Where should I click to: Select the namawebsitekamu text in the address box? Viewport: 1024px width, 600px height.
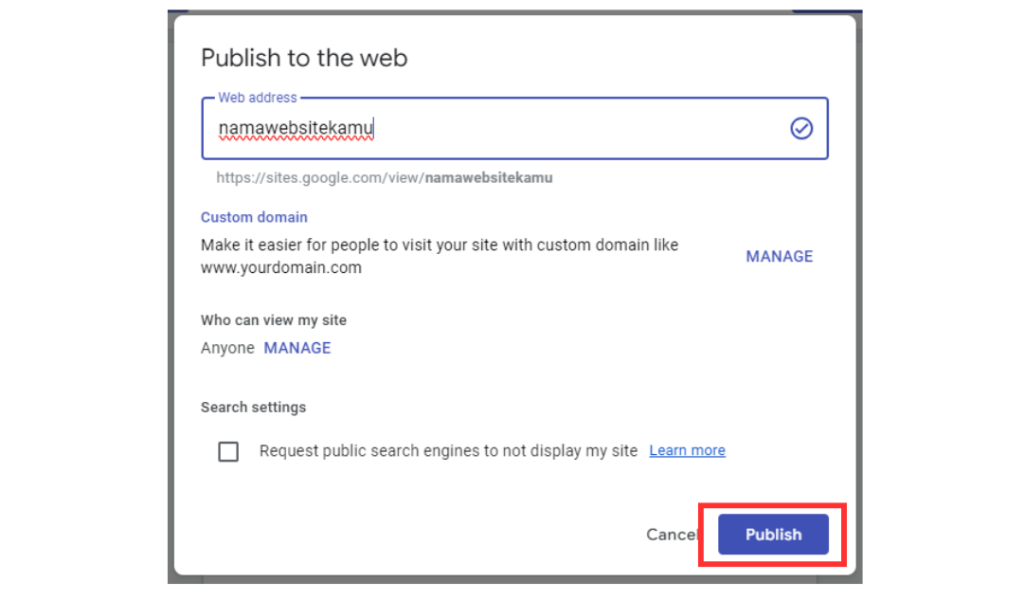[x=294, y=128]
